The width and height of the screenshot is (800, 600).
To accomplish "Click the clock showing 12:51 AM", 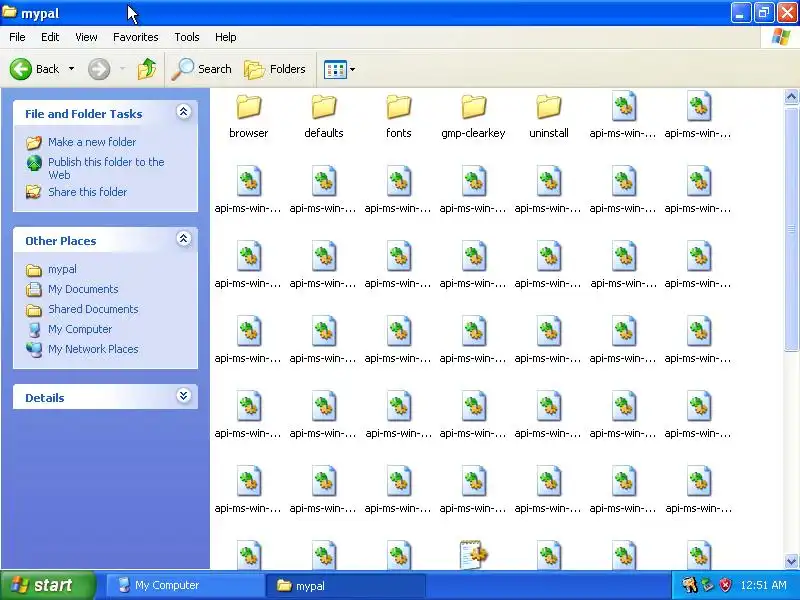I will (763, 585).
